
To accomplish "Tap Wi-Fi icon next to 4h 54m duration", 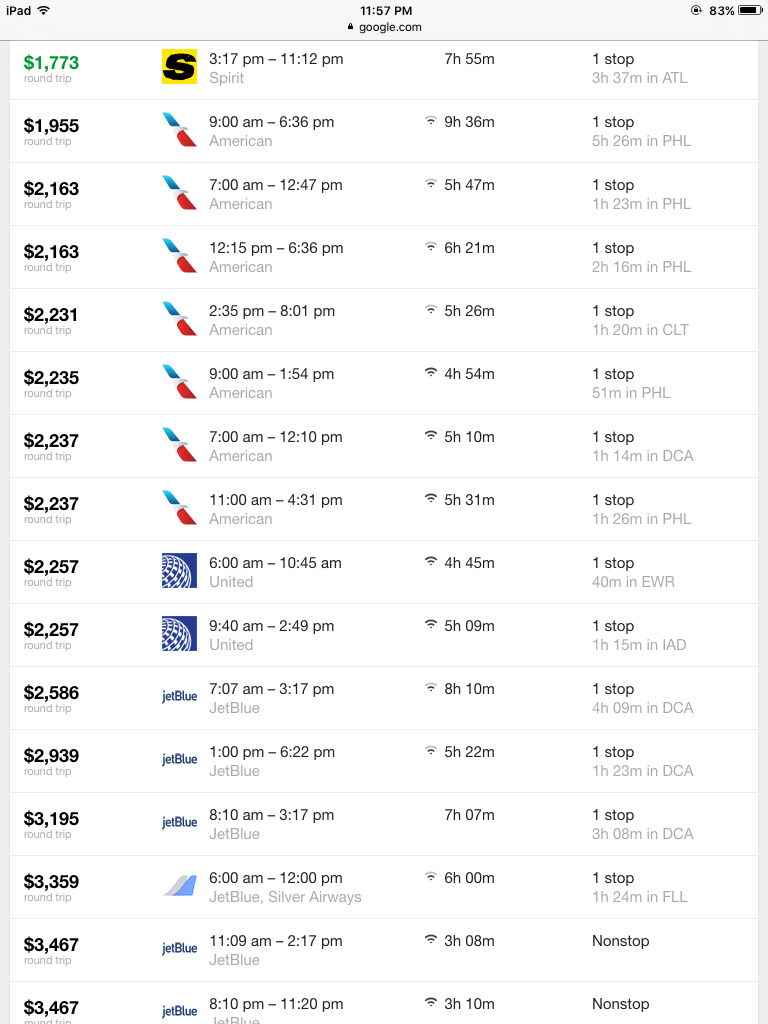I will point(430,373).
